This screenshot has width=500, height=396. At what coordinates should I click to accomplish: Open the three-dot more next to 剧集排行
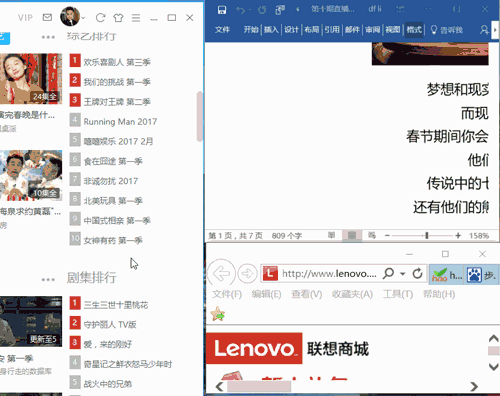[x=48, y=279]
